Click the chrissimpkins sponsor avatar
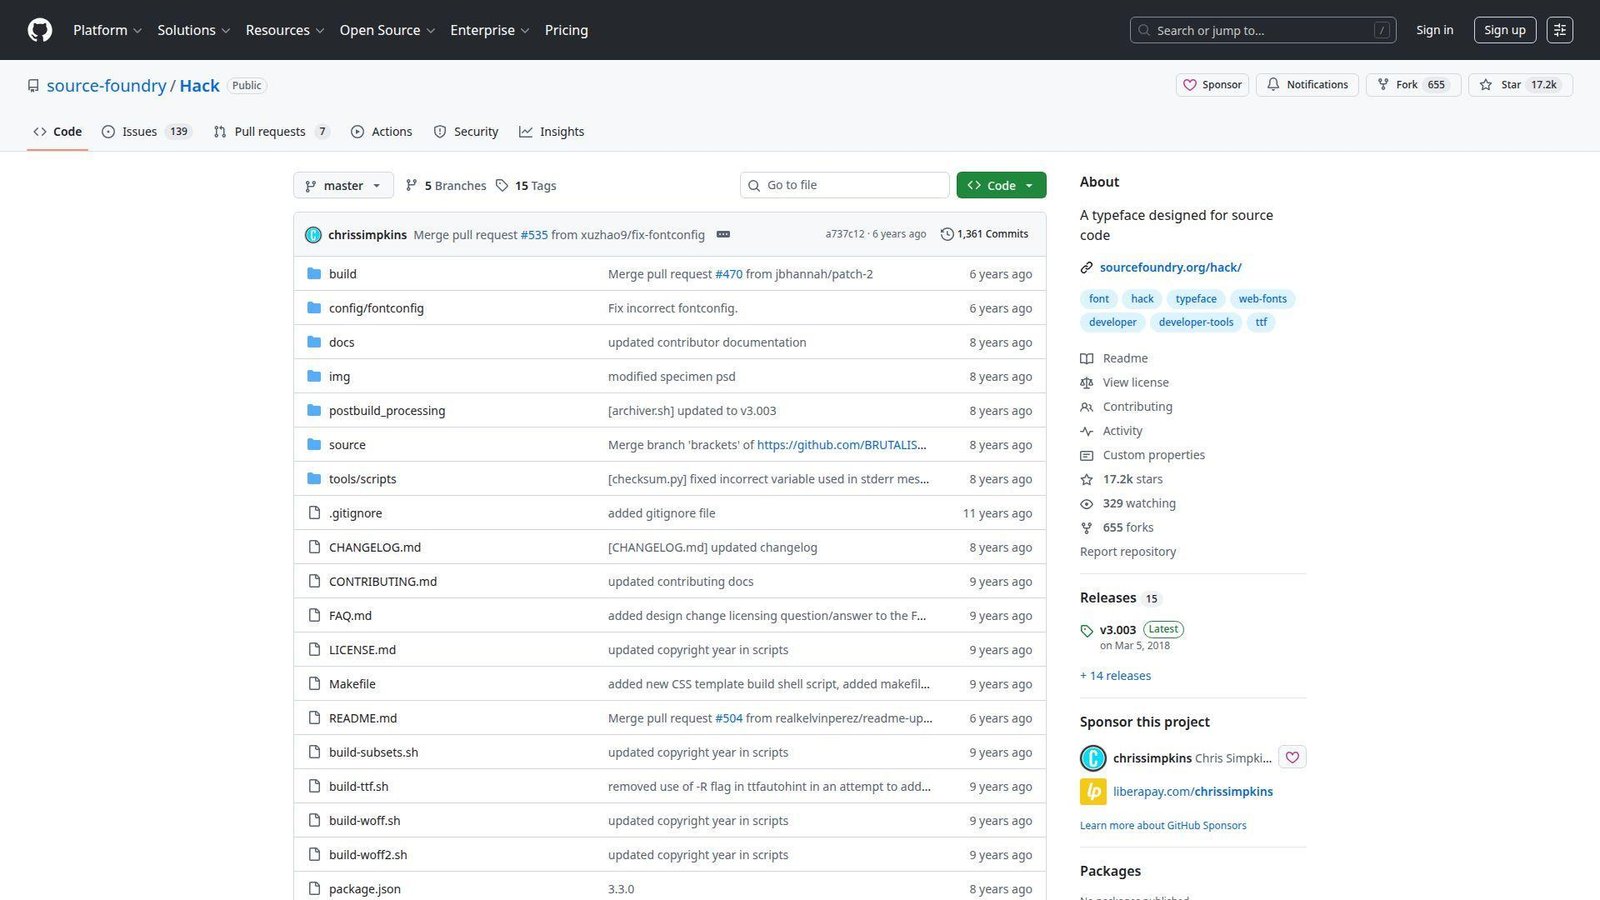This screenshot has height=900, width=1600. point(1093,757)
